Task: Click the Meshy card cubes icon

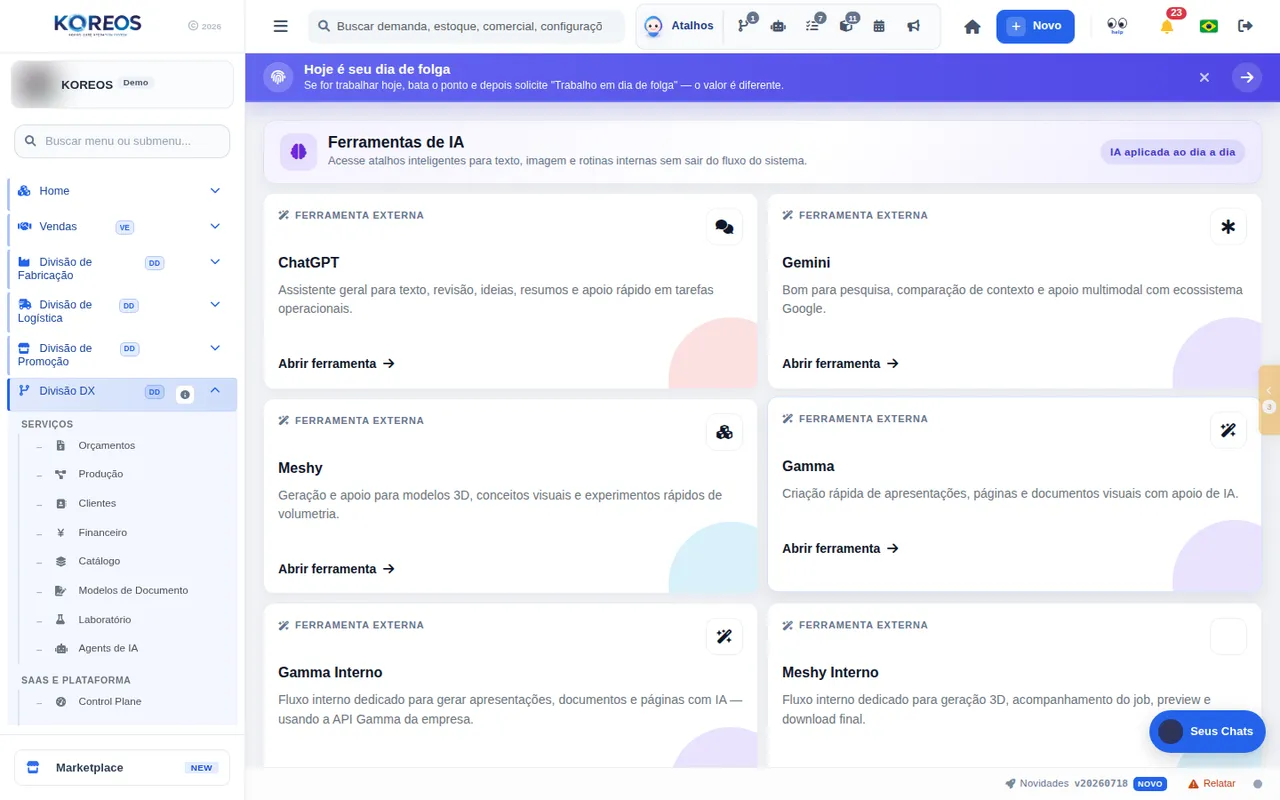Action: click(x=725, y=432)
